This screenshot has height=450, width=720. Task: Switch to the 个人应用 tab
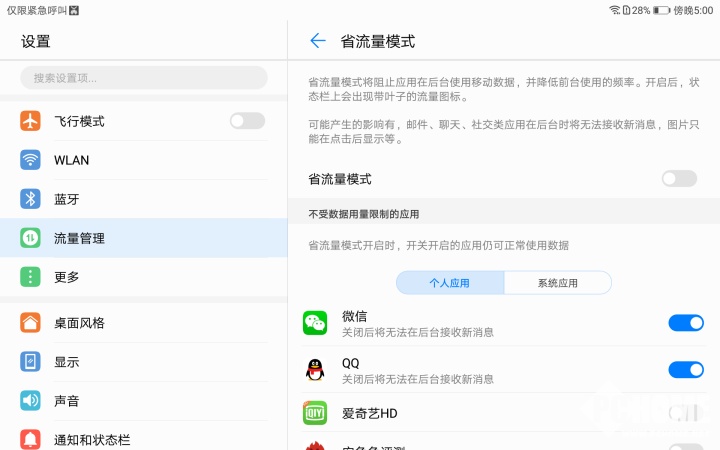click(450, 283)
